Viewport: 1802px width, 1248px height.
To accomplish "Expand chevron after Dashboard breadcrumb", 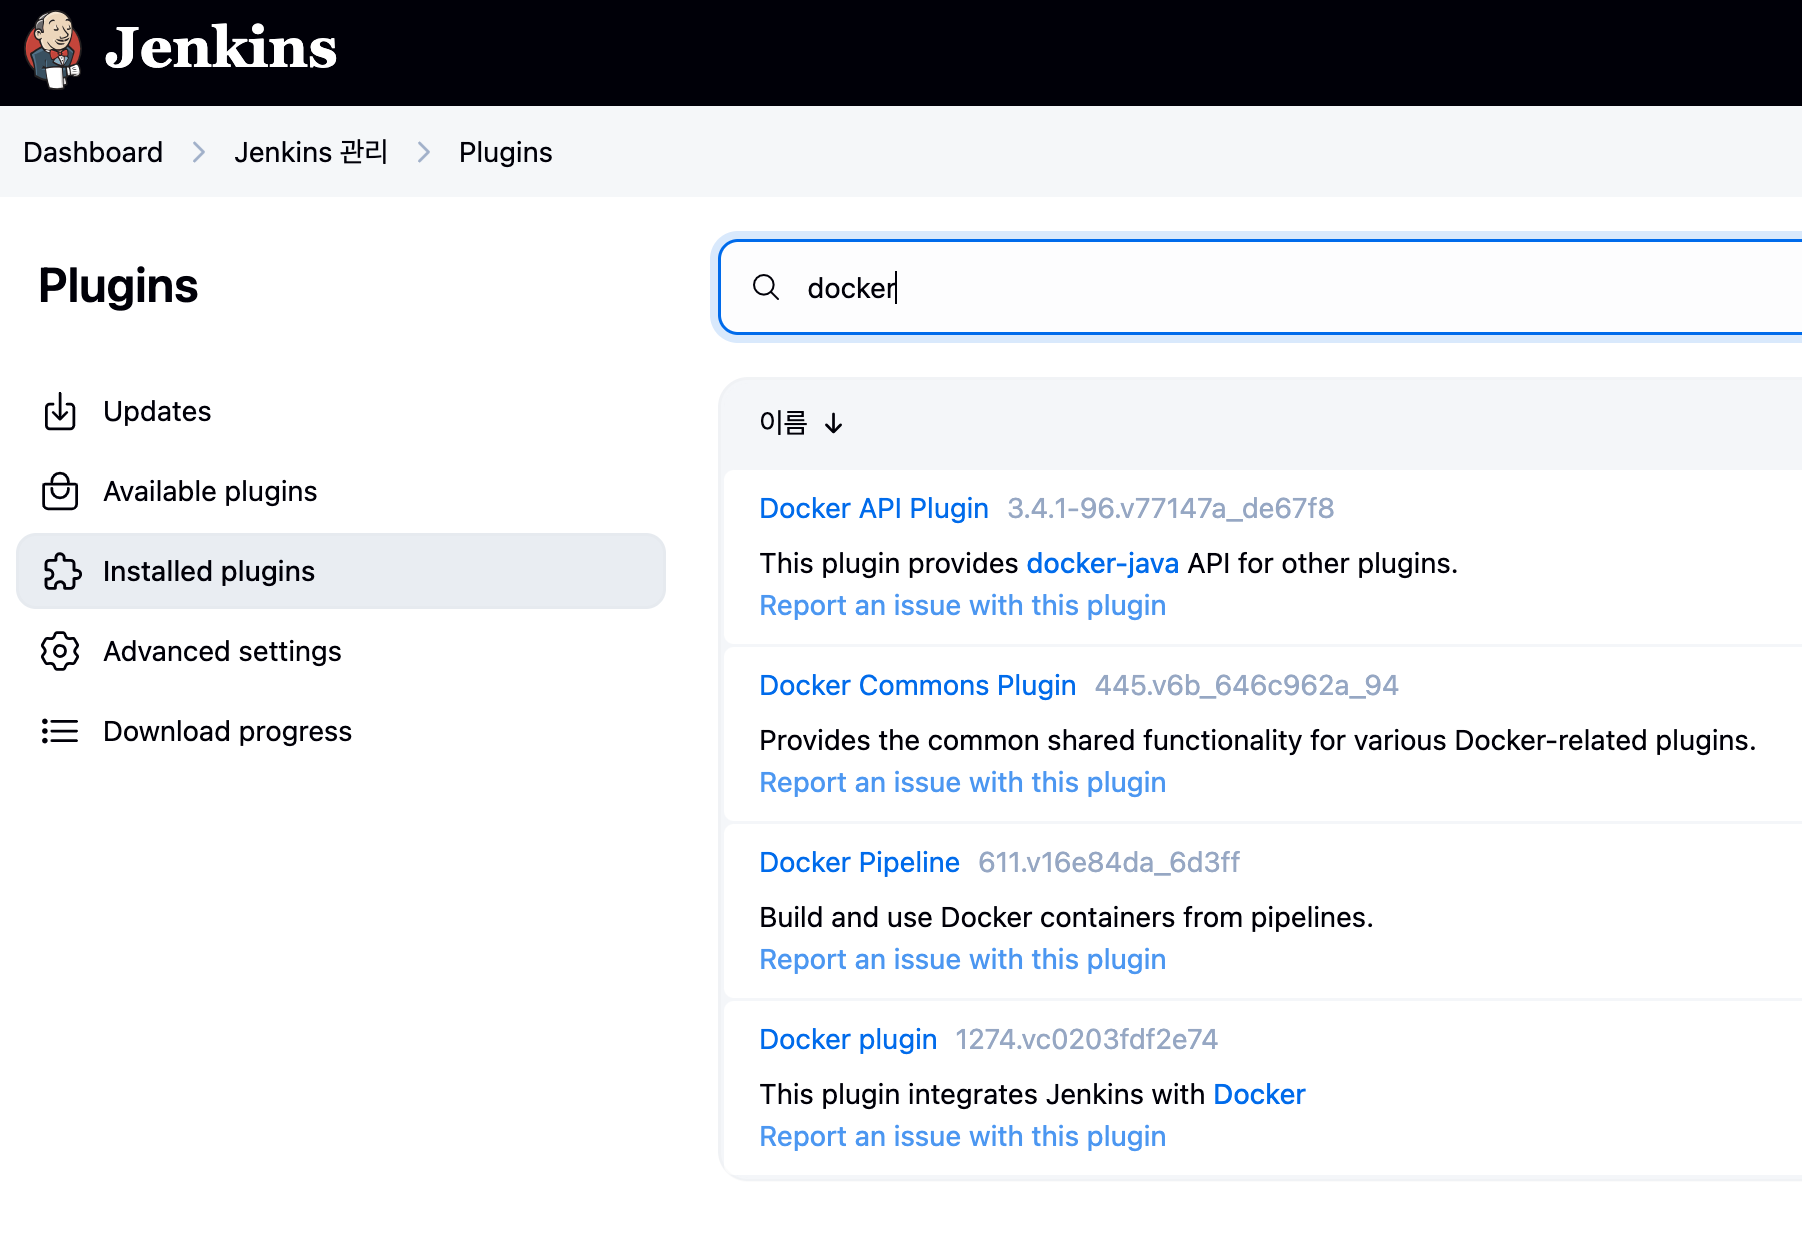I will tap(199, 152).
